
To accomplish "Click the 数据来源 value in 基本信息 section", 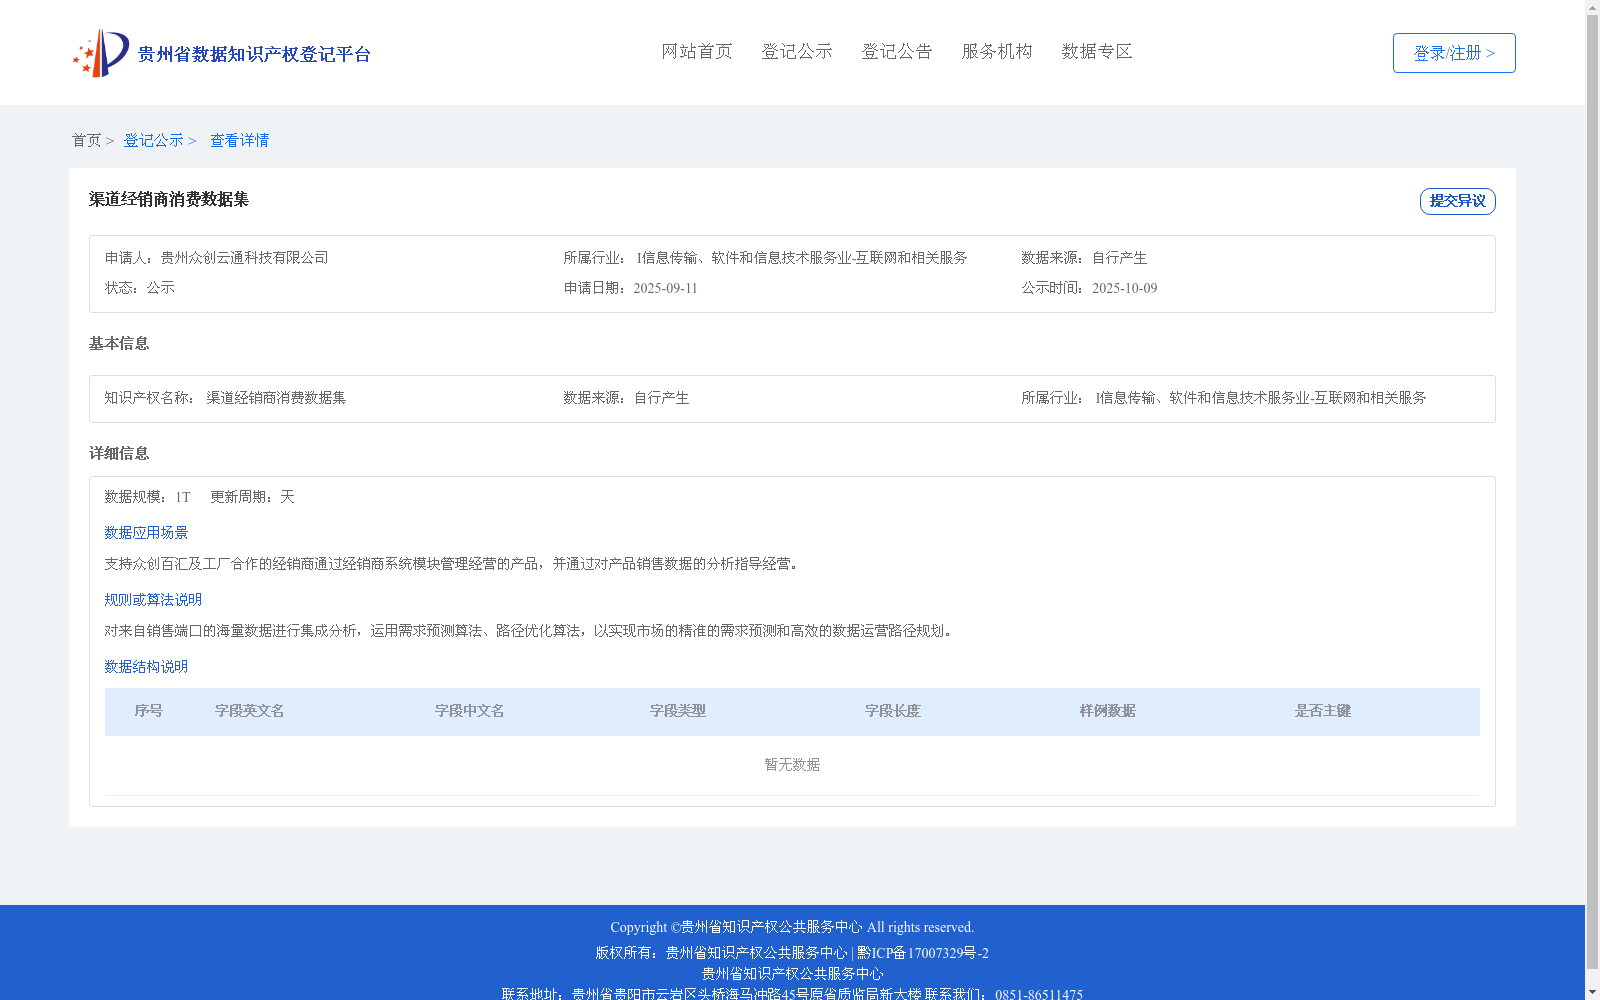I will pyautogui.click(x=661, y=398).
